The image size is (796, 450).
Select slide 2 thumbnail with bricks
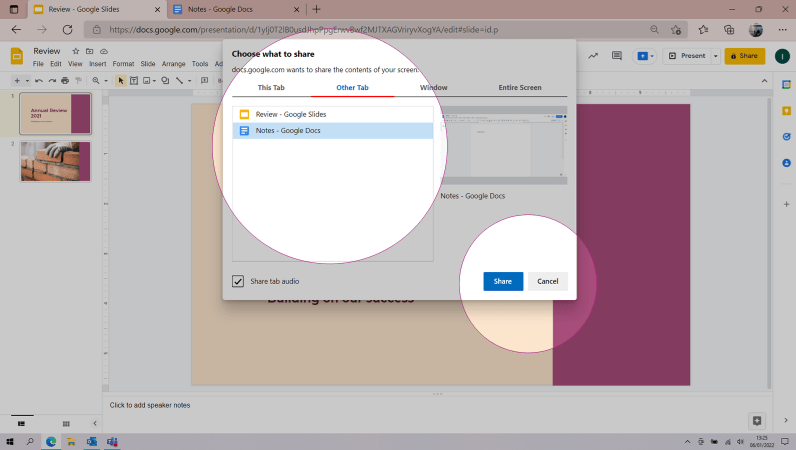coord(55,162)
